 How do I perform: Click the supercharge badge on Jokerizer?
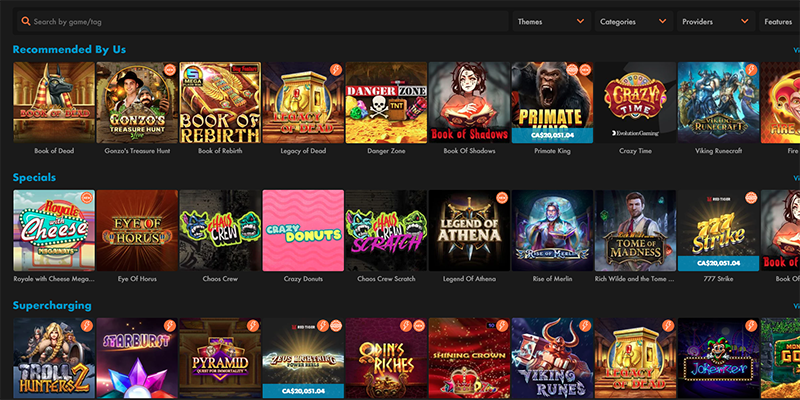pyautogui.click(x=751, y=326)
